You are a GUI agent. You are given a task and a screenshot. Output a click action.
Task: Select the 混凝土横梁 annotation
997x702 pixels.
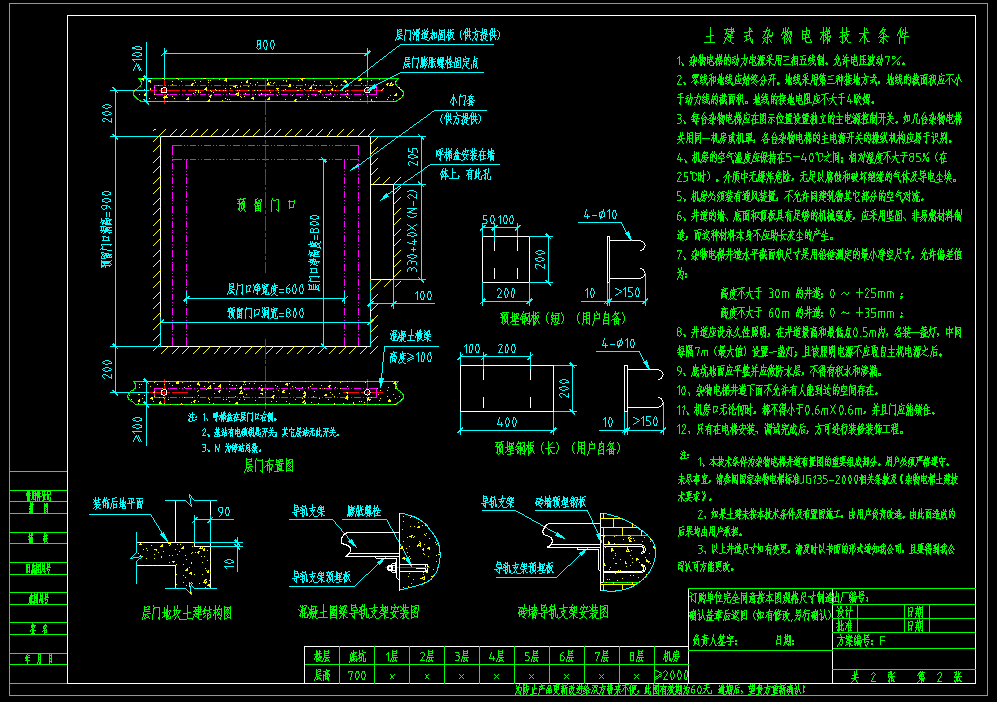click(x=410, y=336)
